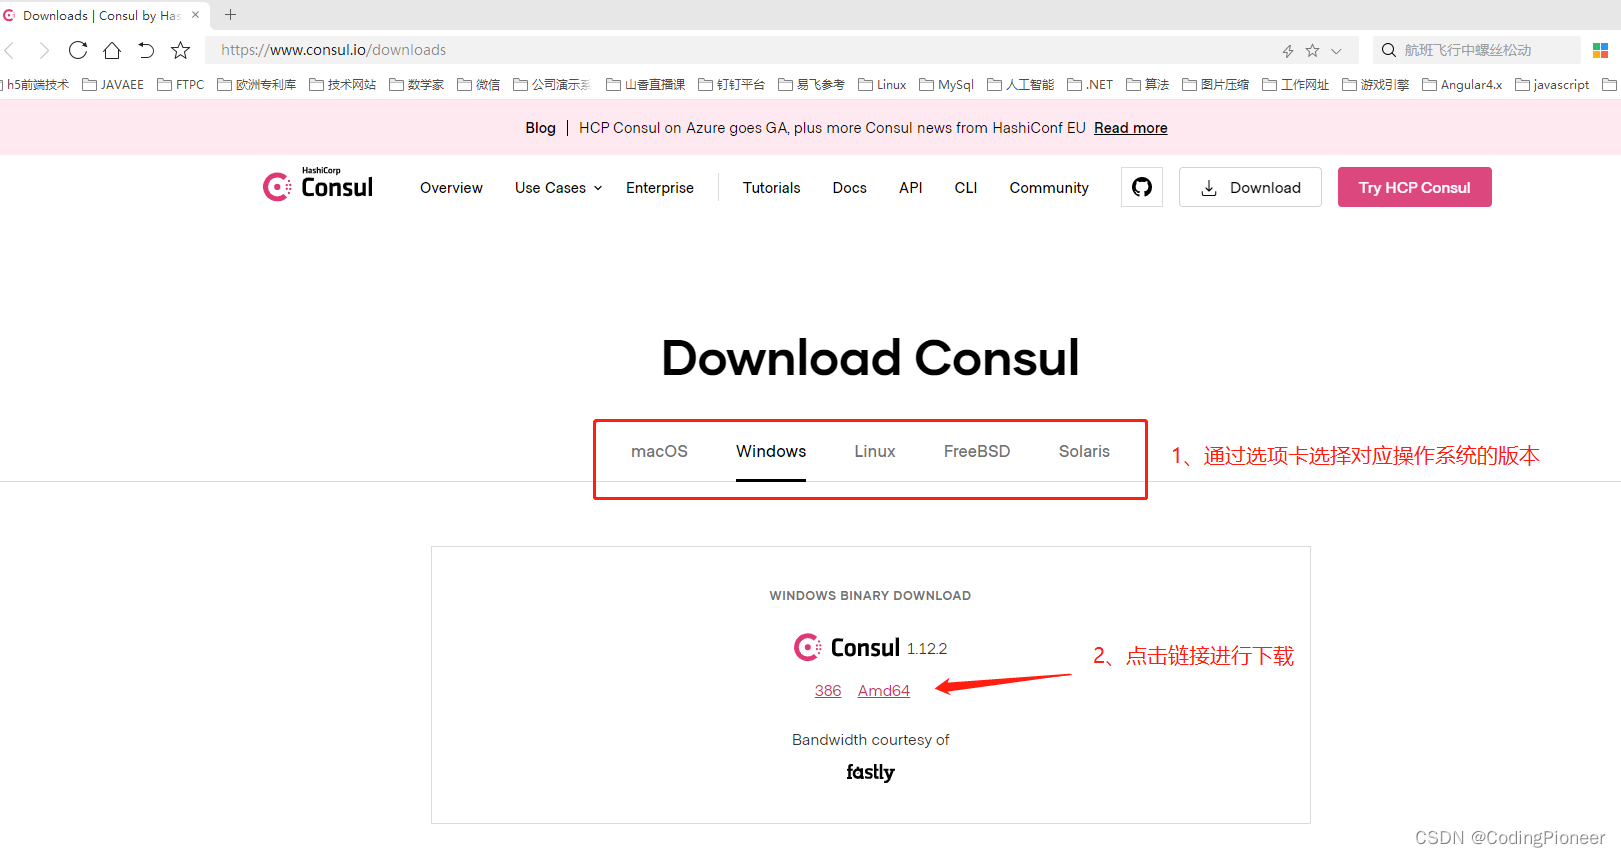Go to browser home page icon
1621x857 pixels.
(x=112, y=50)
